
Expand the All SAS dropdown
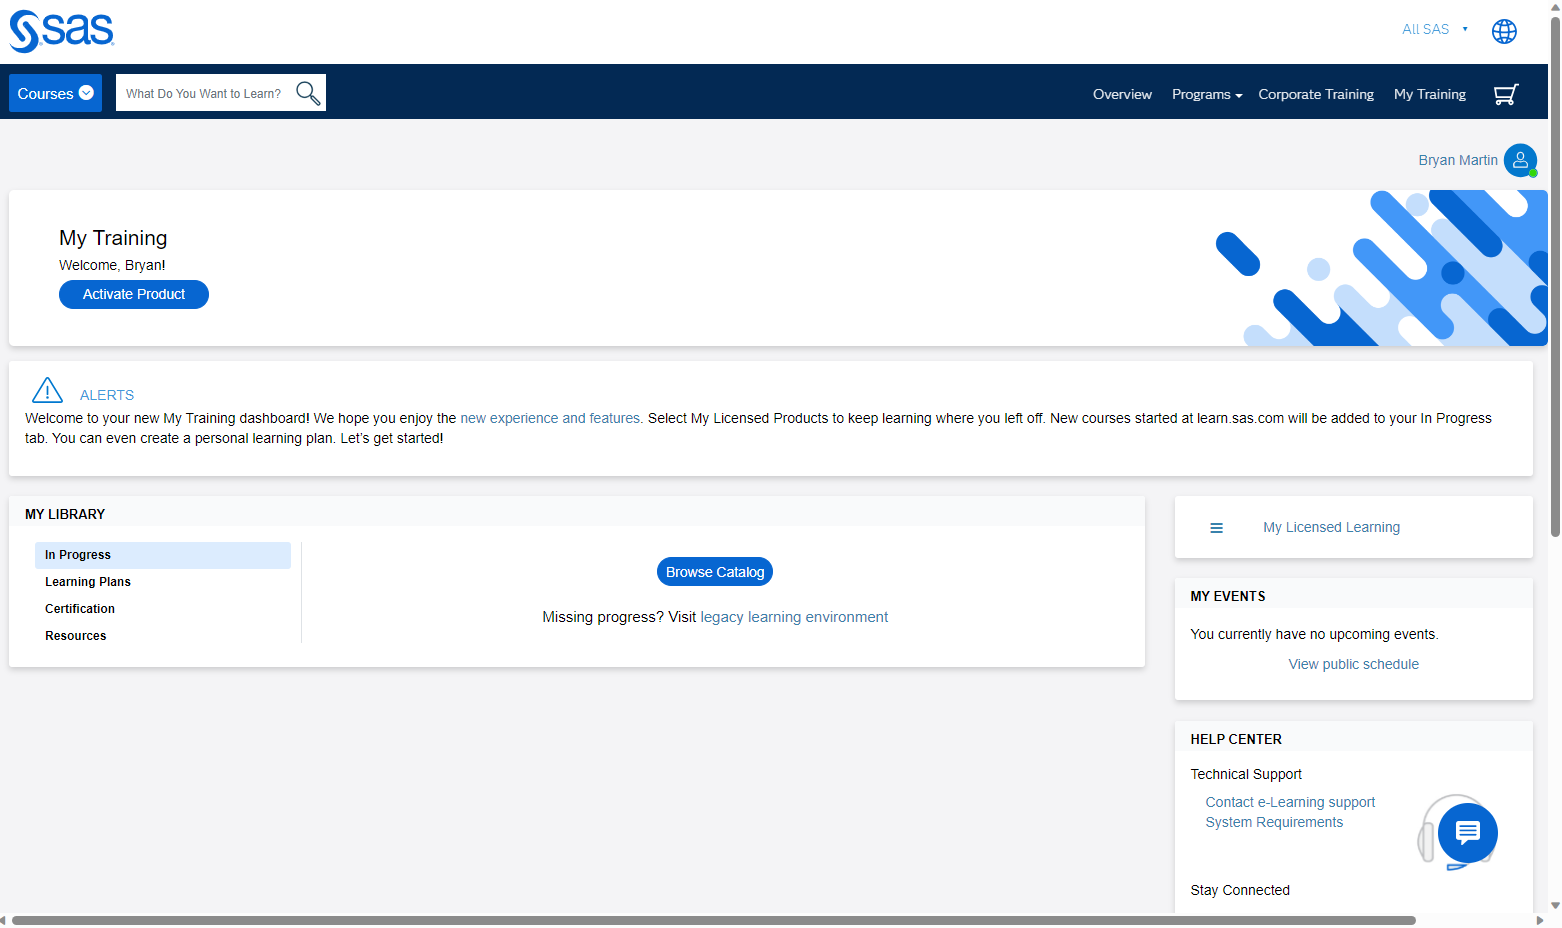tap(1434, 29)
